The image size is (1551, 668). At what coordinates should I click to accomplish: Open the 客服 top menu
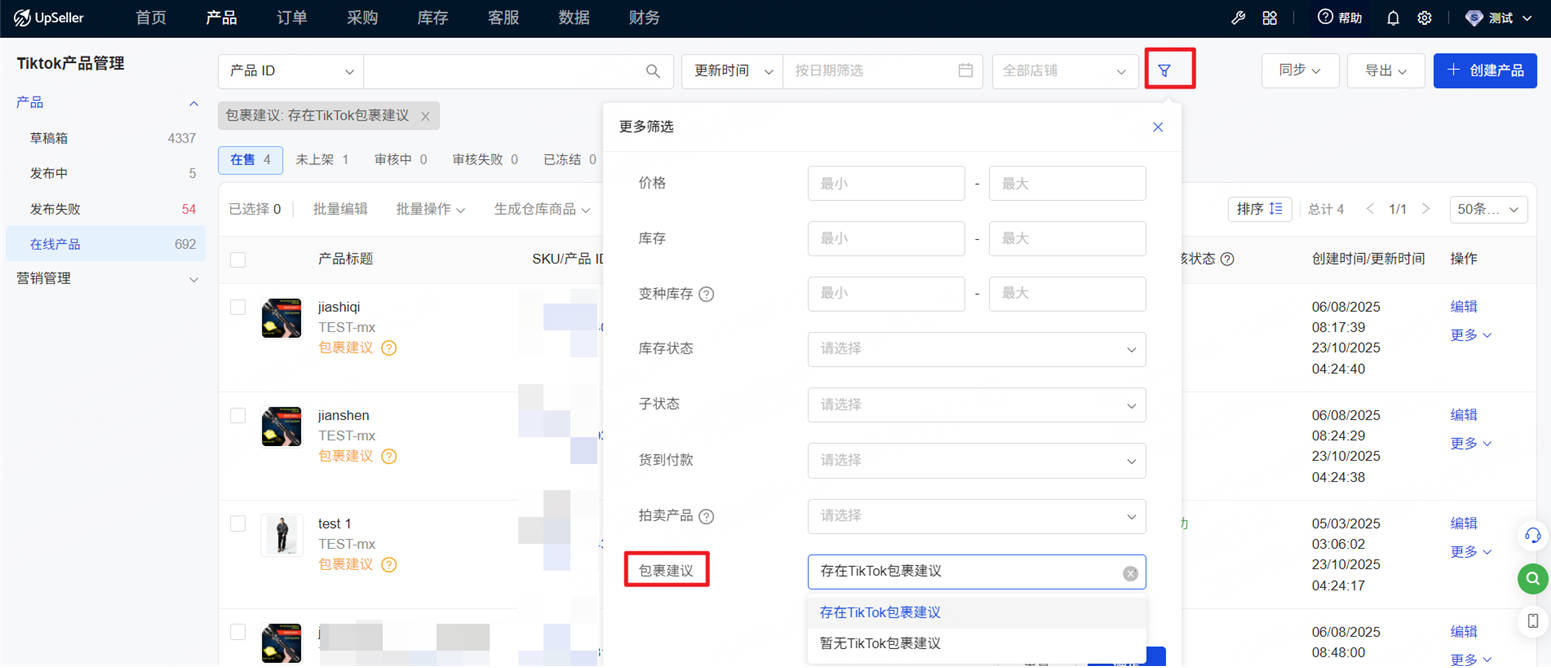(x=503, y=18)
